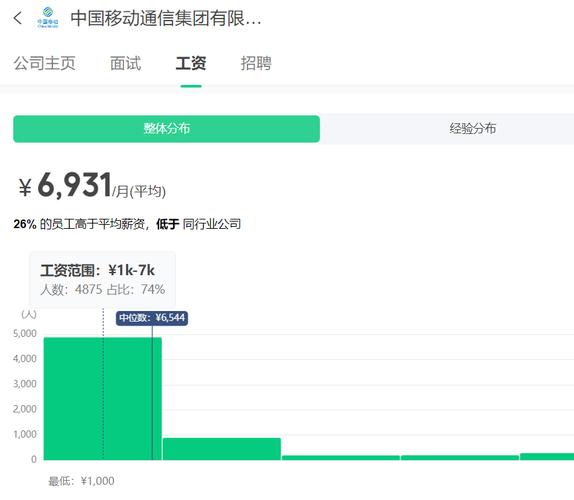Click the 5,000 axis label

[x=25, y=333]
